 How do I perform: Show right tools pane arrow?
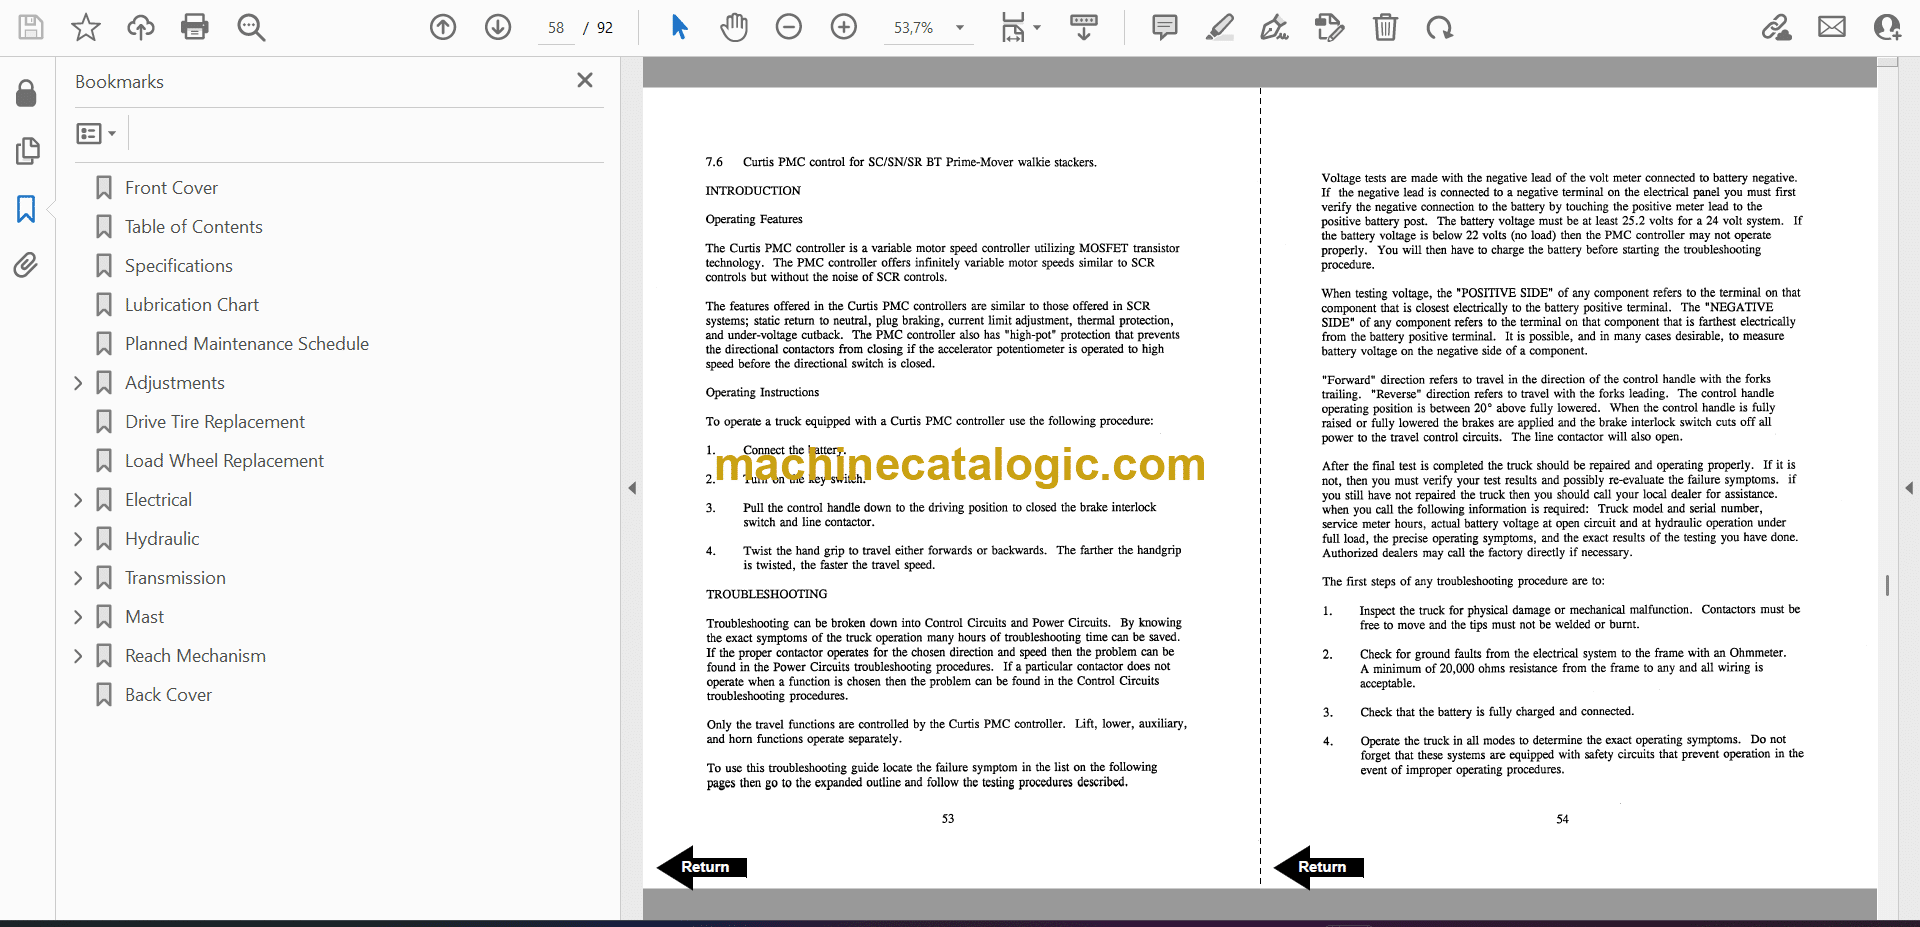pyautogui.click(x=1909, y=488)
